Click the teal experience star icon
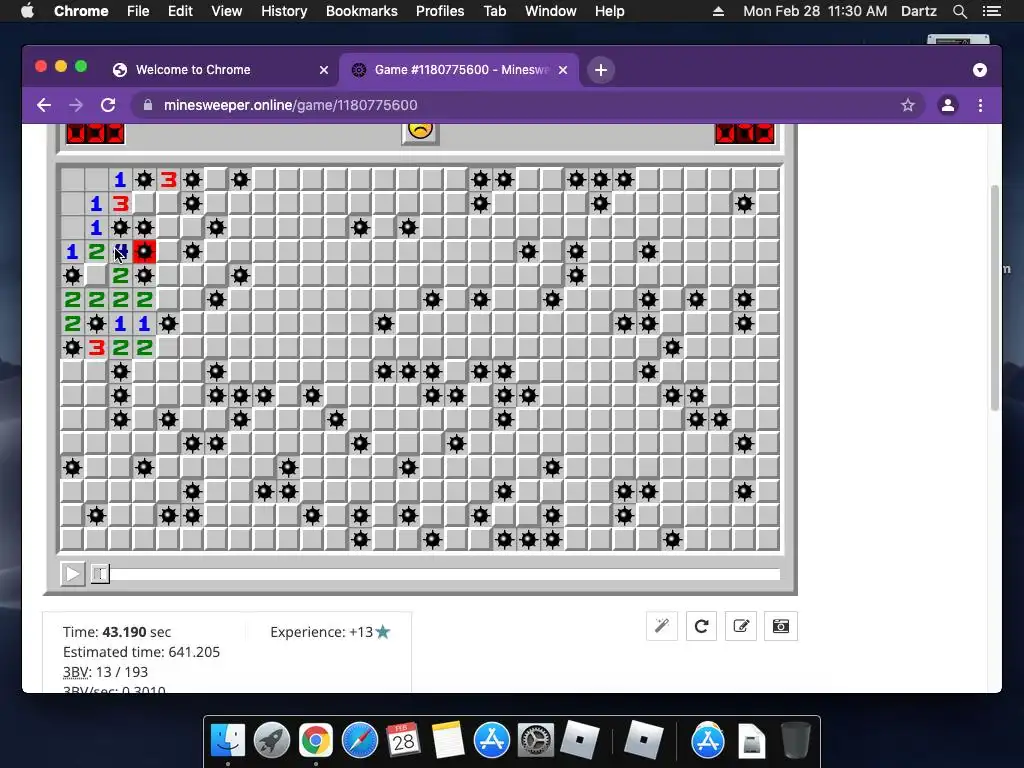This screenshot has width=1024, height=768. coord(383,632)
